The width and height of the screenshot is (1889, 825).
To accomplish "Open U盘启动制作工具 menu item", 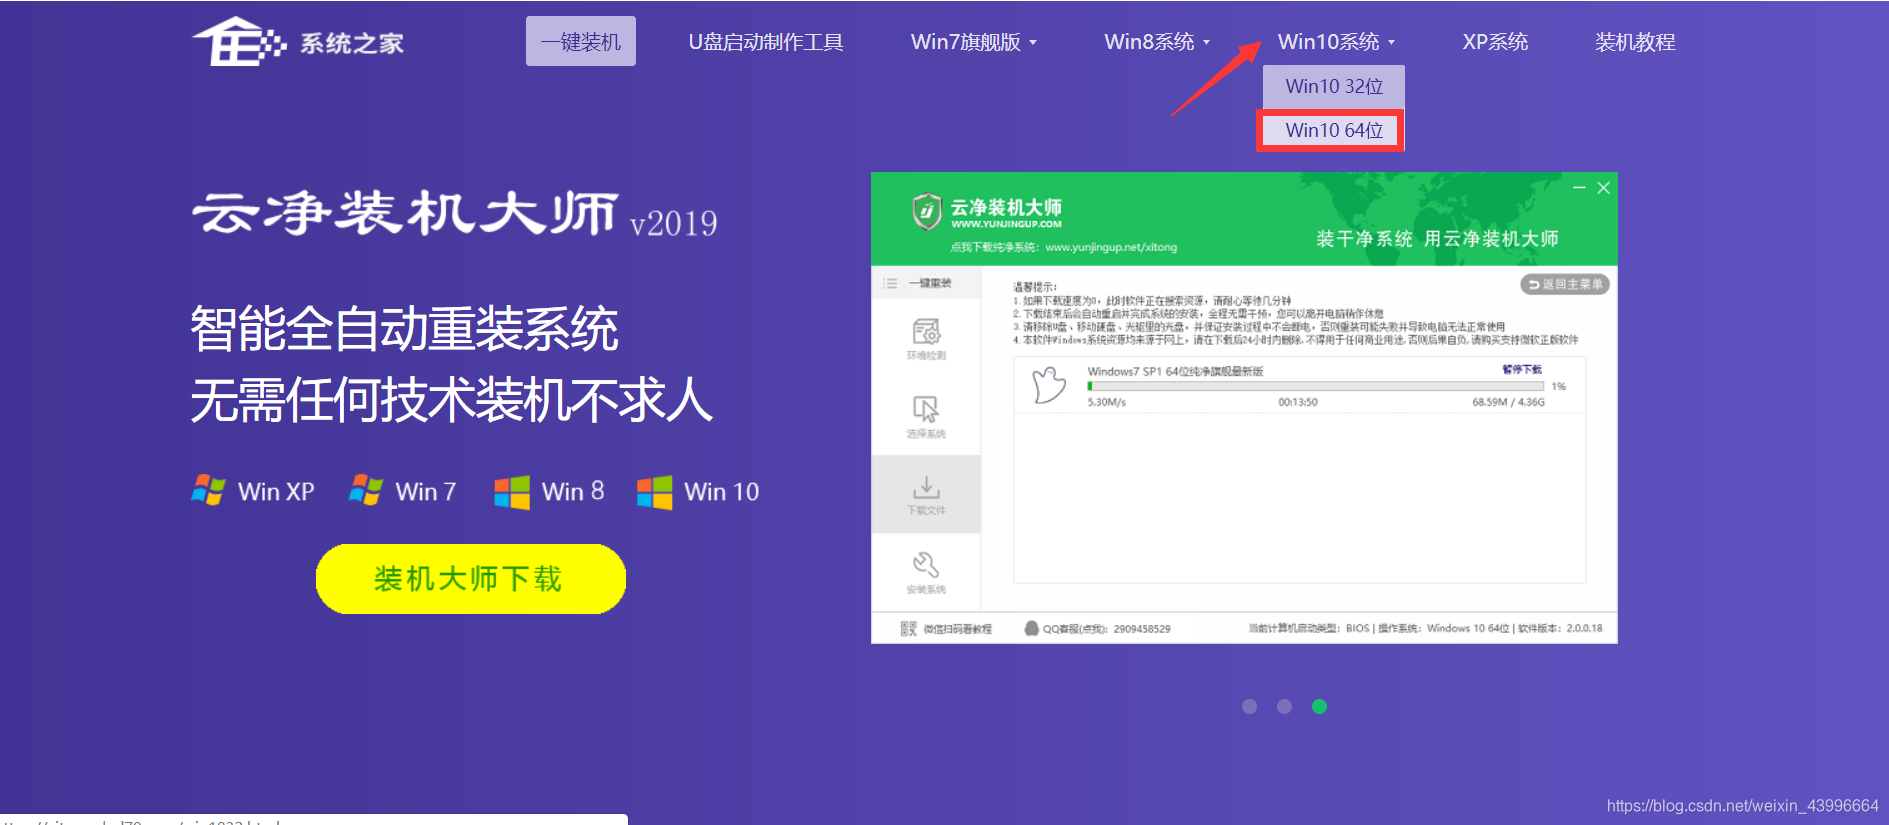I will click(x=766, y=42).
